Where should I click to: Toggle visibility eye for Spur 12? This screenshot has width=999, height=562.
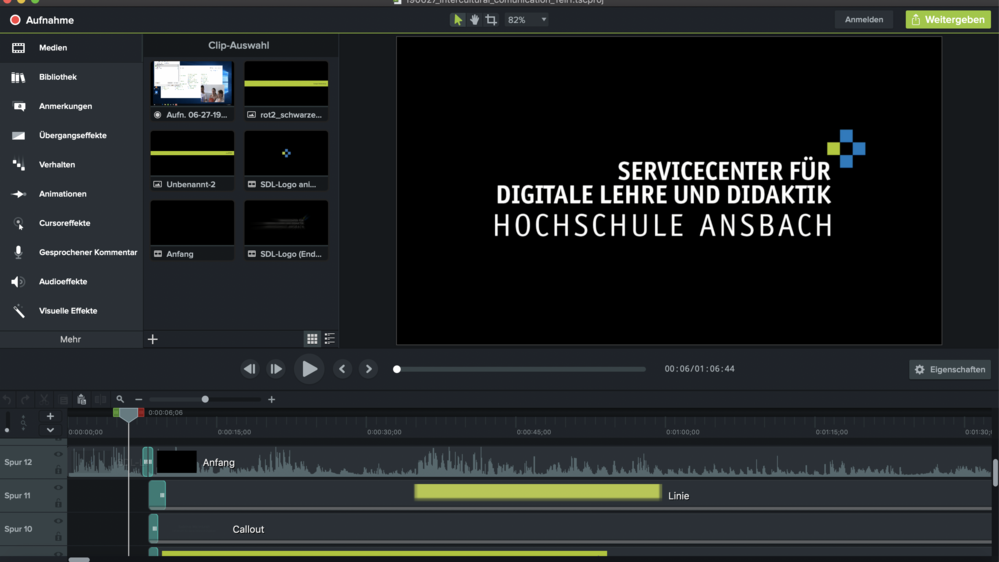point(58,454)
